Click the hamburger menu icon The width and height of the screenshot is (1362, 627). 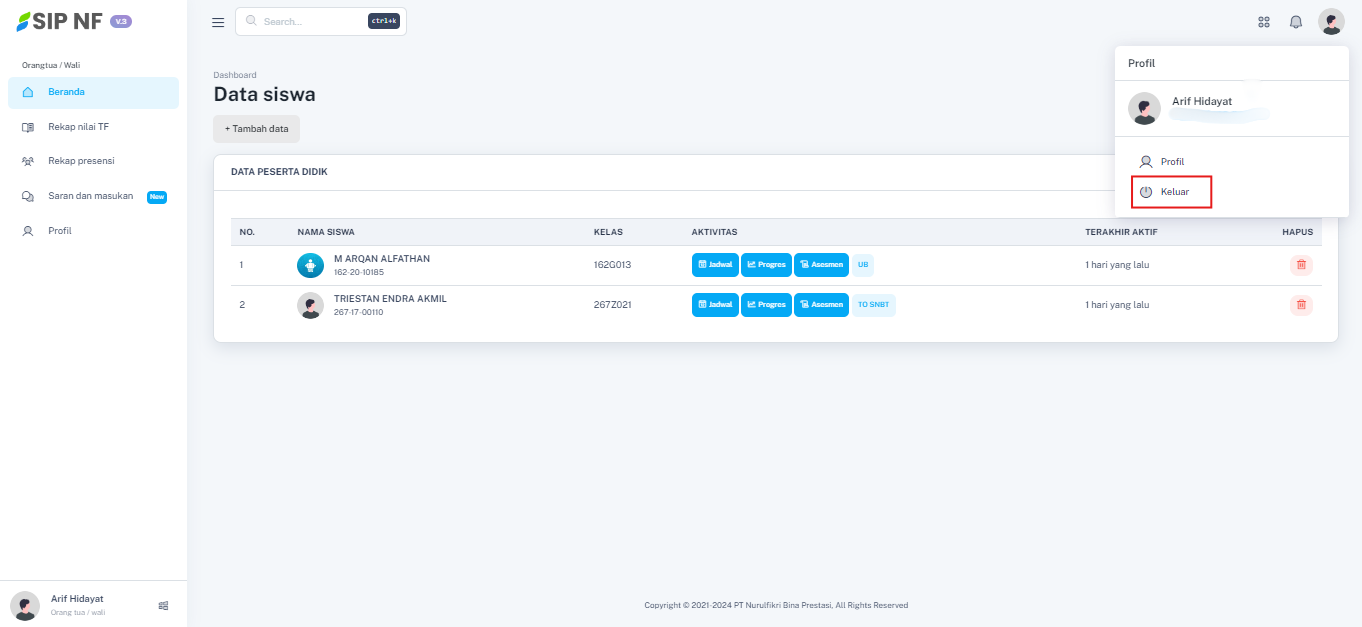[218, 22]
